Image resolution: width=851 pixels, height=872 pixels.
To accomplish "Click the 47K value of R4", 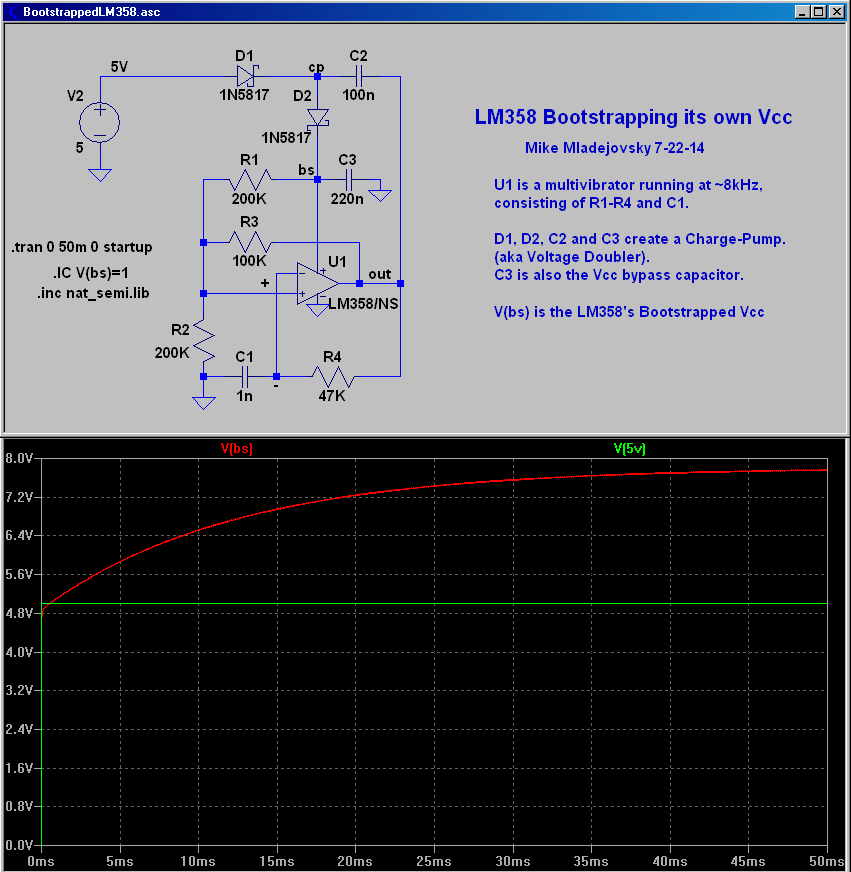I will coord(332,396).
